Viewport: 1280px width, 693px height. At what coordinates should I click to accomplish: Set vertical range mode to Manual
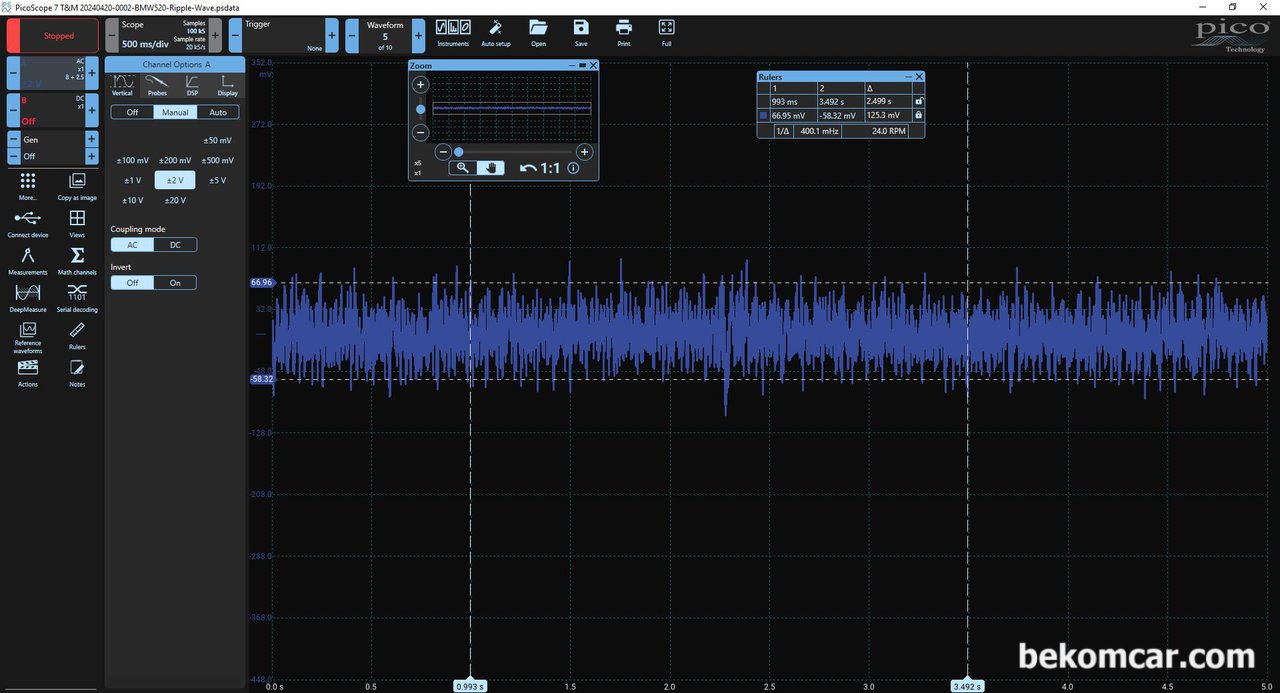click(x=175, y=112)
